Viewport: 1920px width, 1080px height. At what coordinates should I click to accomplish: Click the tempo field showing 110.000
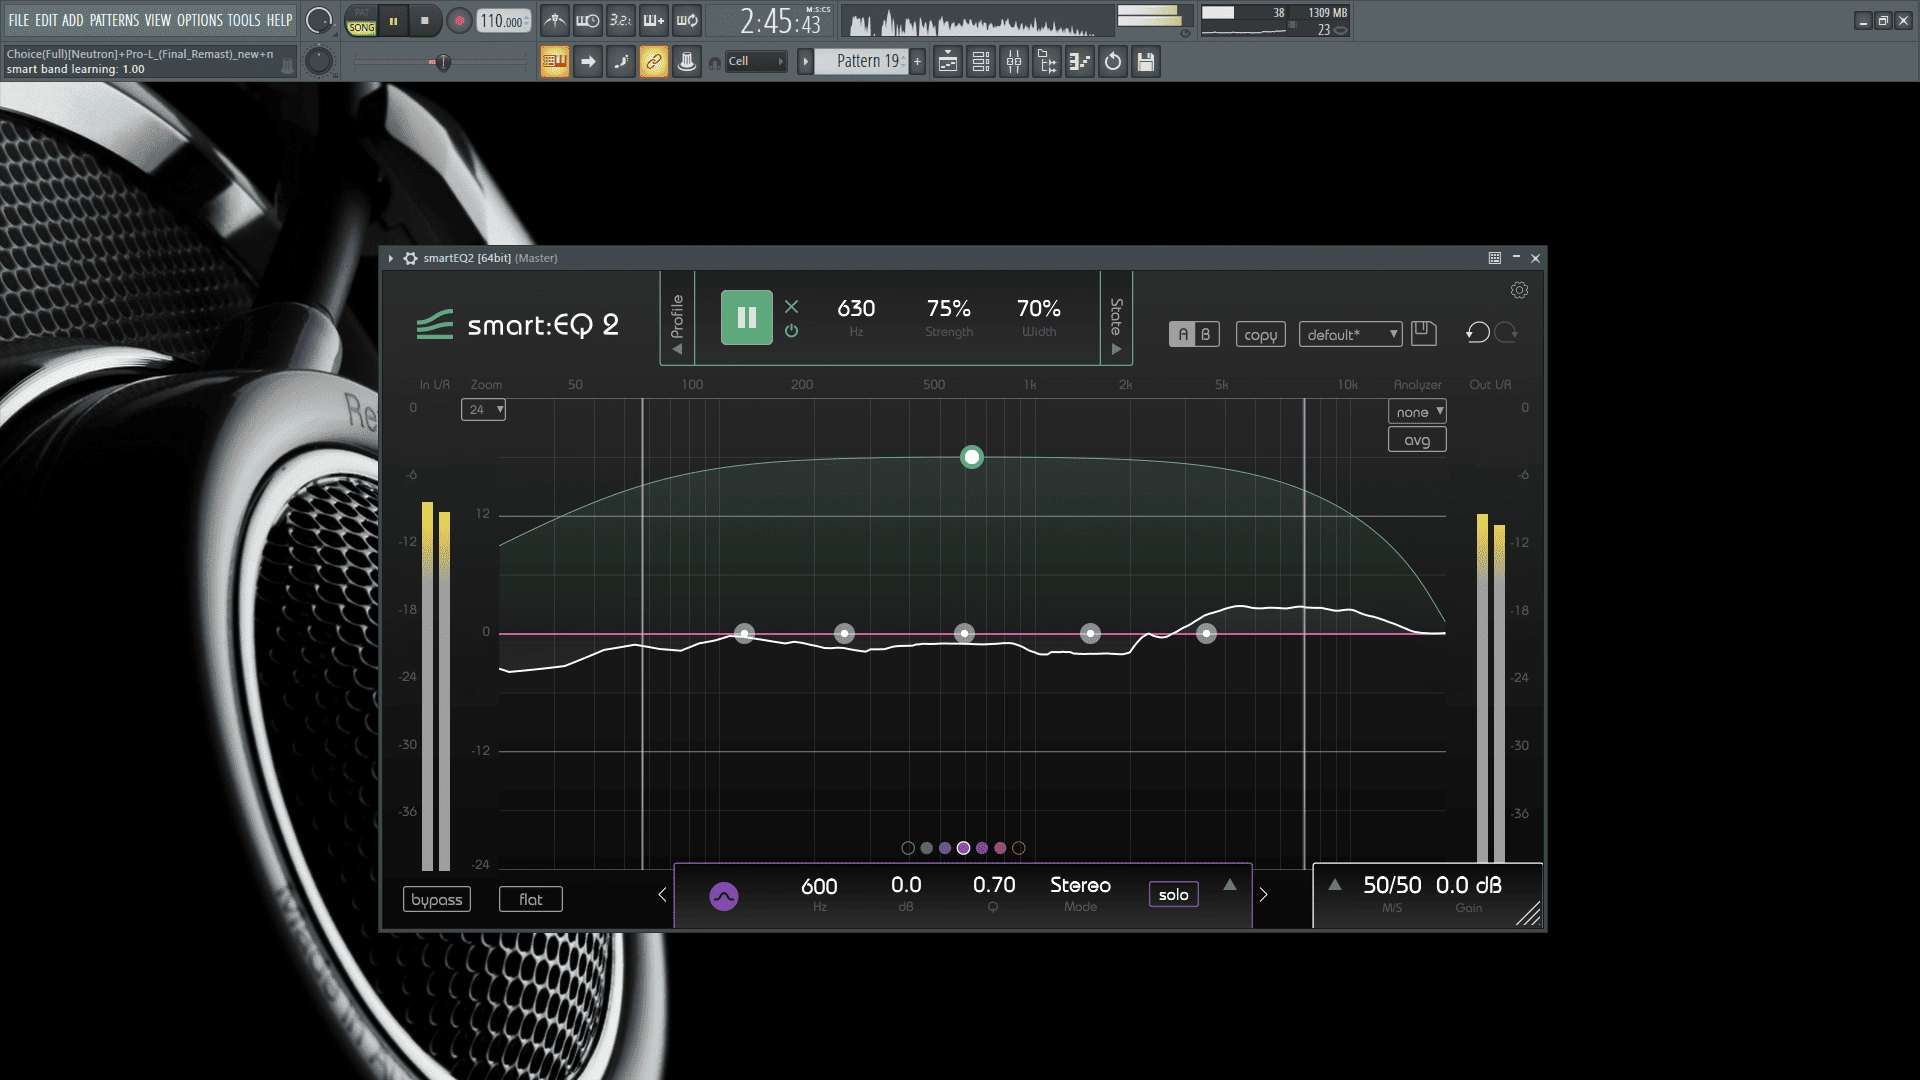click(503, 21)
